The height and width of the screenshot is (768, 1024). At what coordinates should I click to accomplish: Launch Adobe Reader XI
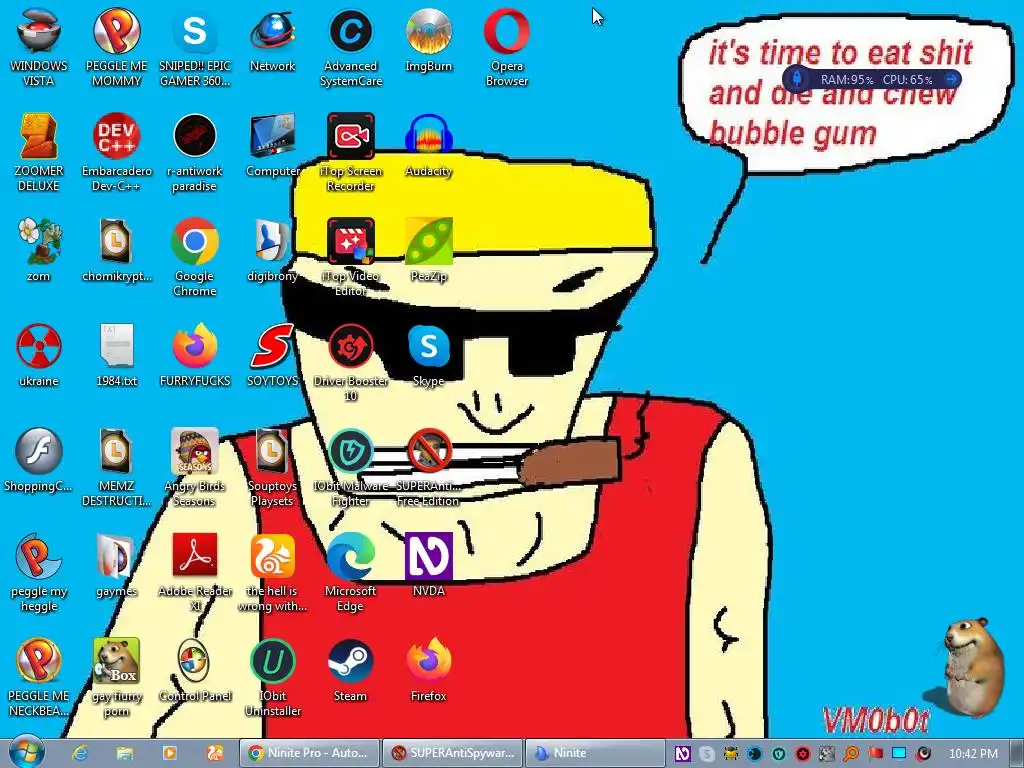point(195,572)
